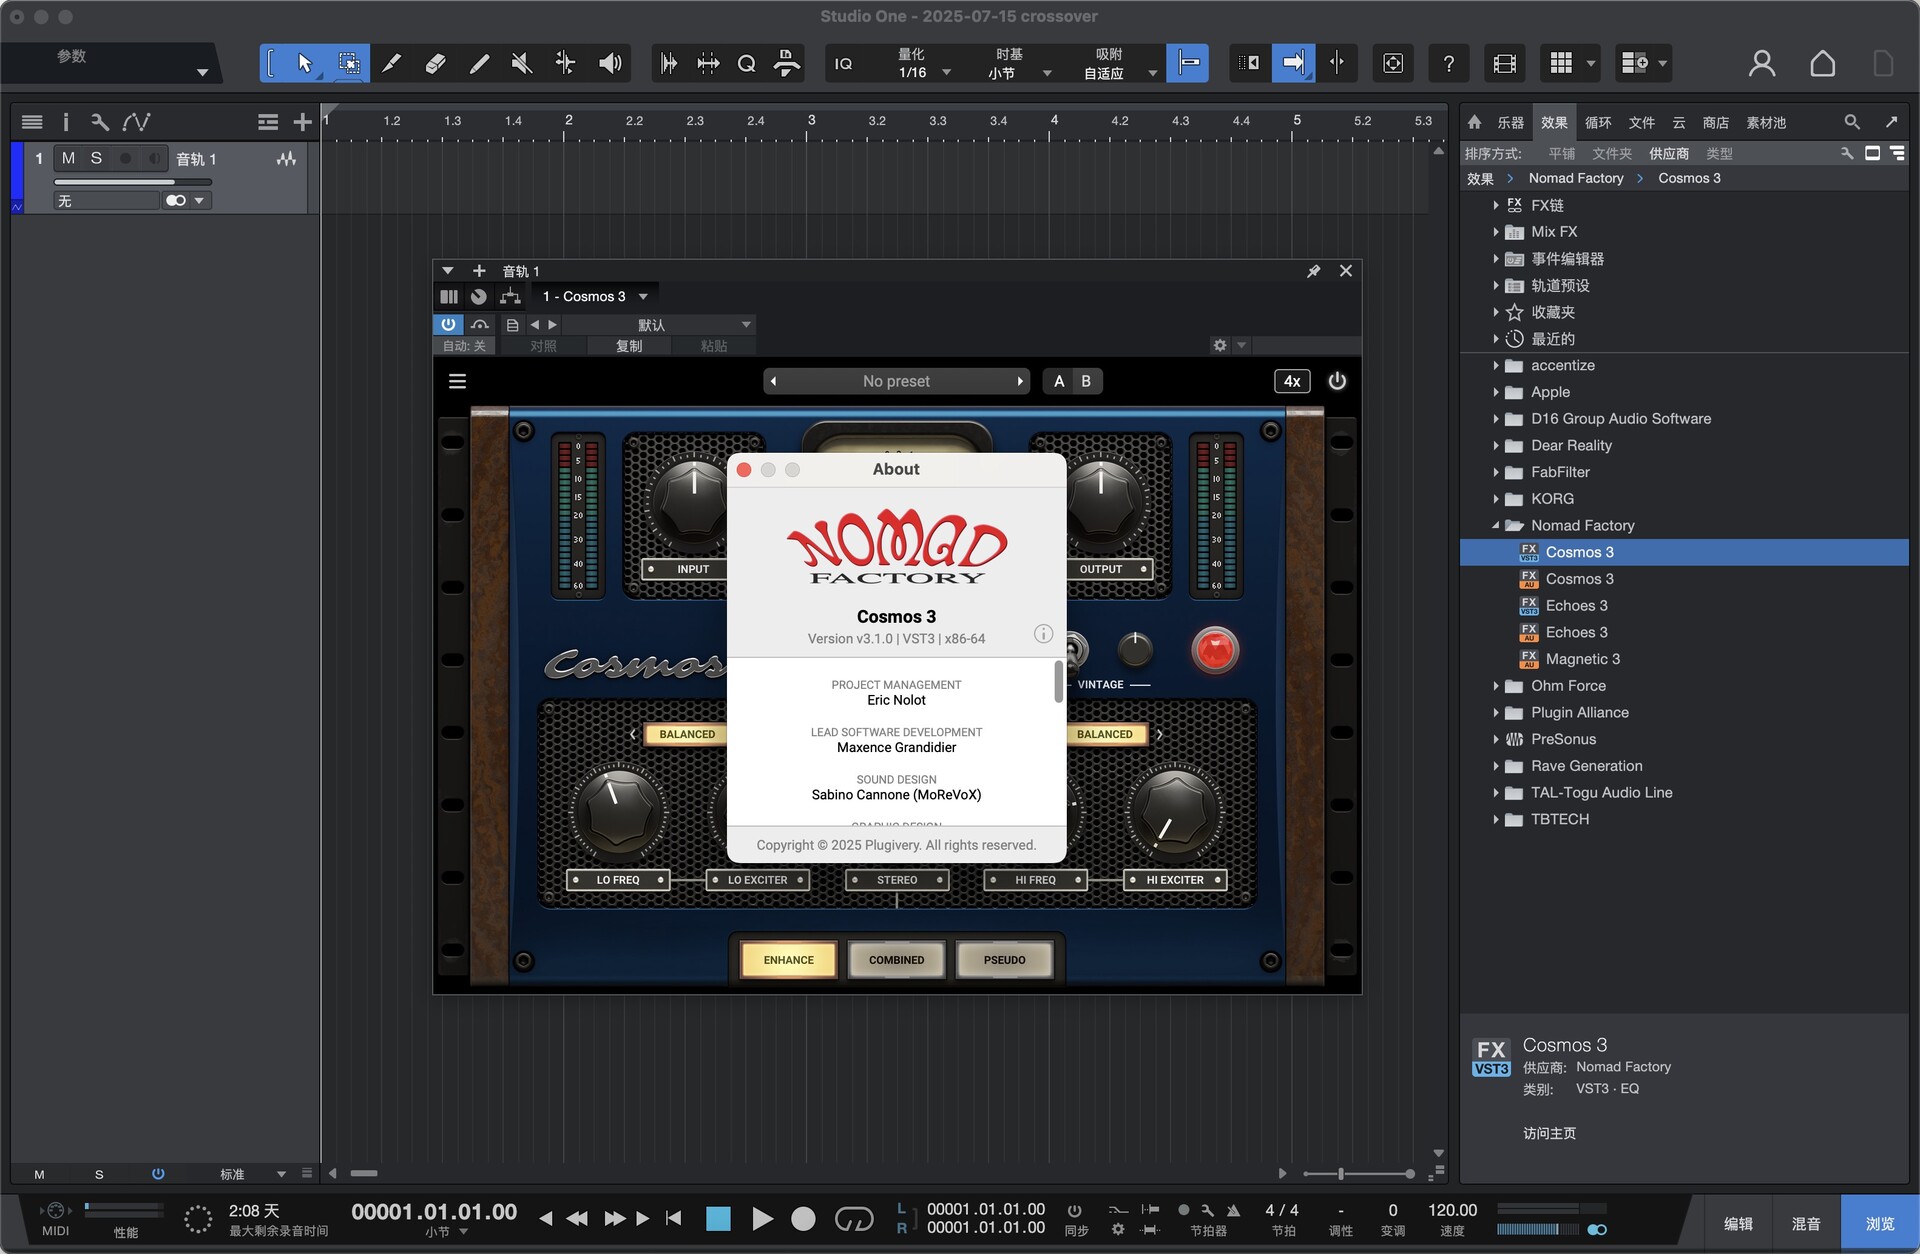Click the HI EXCITER knob
Screen dimensions: 1920x1254
coord(1174,812)
